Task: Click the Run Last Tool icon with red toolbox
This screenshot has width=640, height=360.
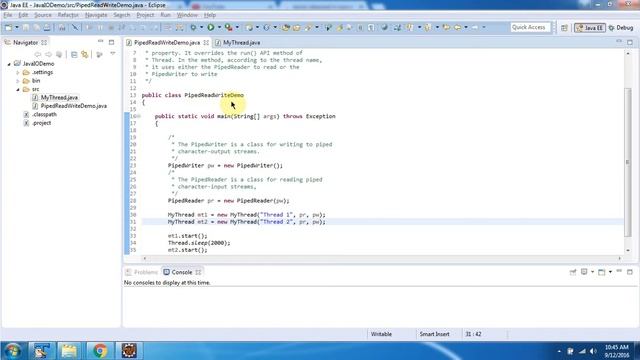Action: click(229, 27)
